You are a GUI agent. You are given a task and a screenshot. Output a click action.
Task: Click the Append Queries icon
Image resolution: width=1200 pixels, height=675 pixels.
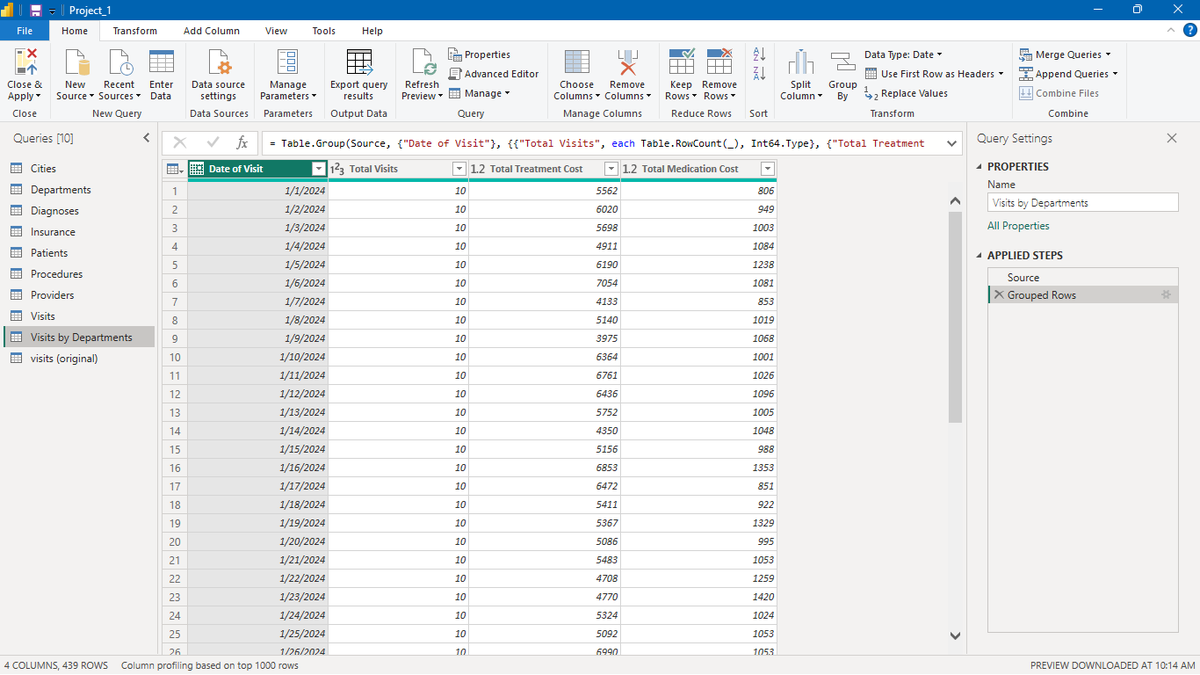pos(1027,74)
